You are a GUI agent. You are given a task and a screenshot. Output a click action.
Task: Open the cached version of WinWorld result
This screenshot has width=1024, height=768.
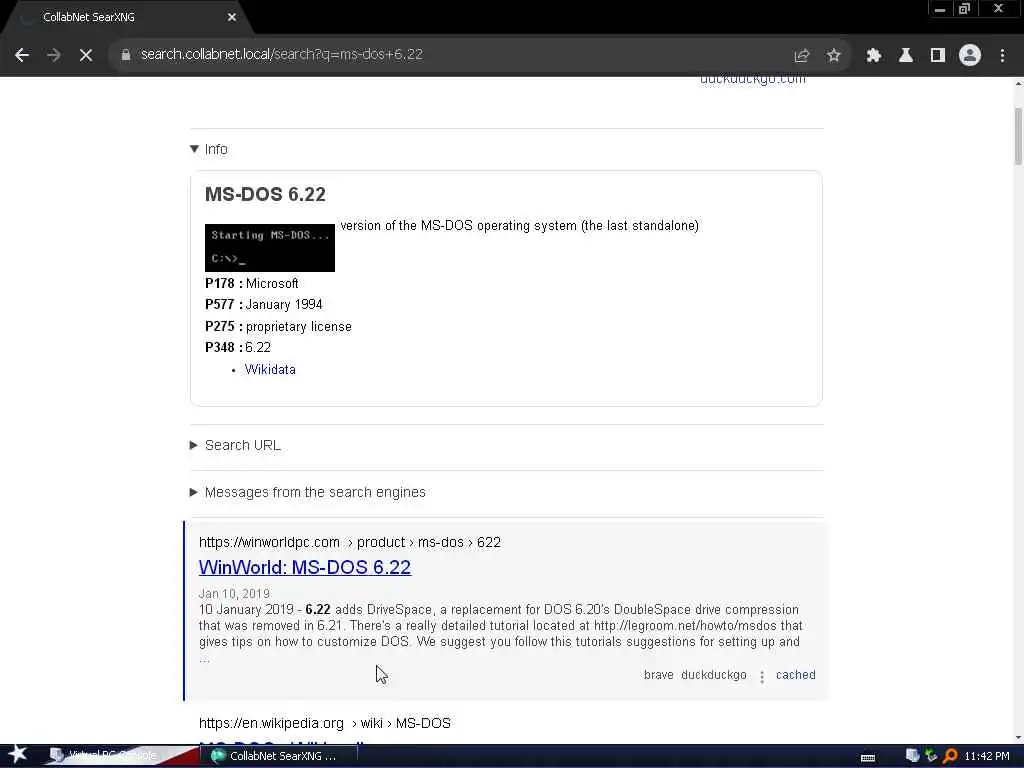point(795,675)
